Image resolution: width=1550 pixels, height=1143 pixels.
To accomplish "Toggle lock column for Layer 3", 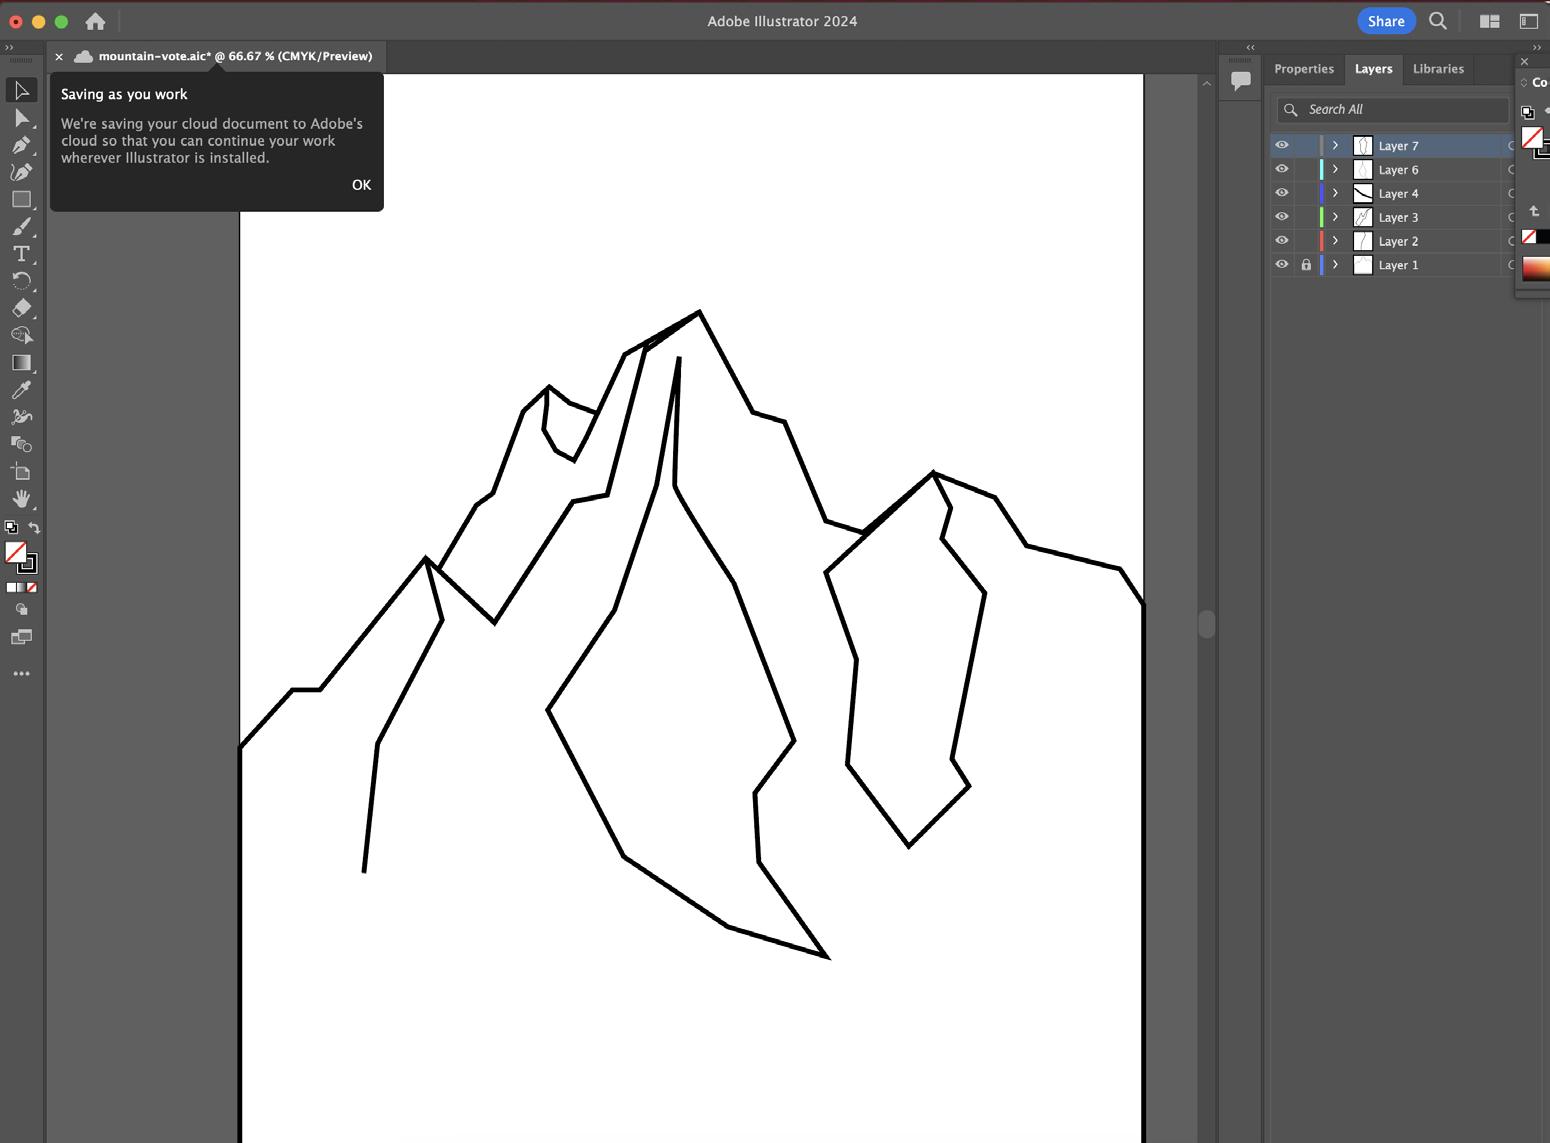I will (1306, 217).
